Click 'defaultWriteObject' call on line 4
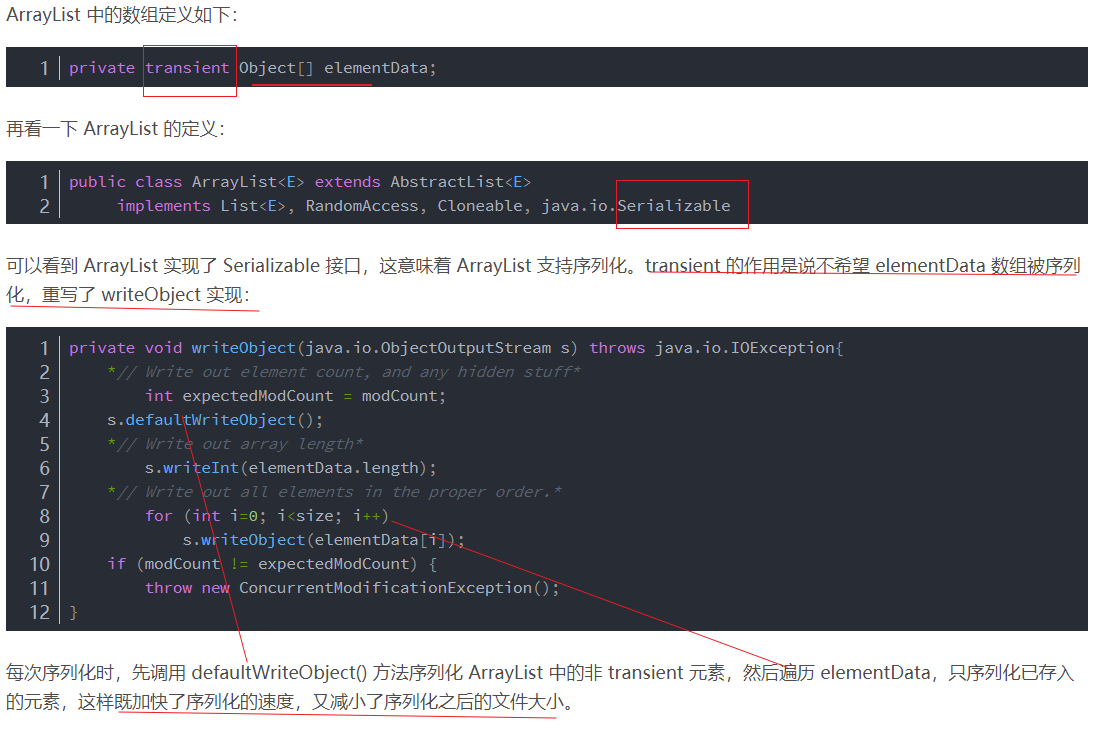 211,420
